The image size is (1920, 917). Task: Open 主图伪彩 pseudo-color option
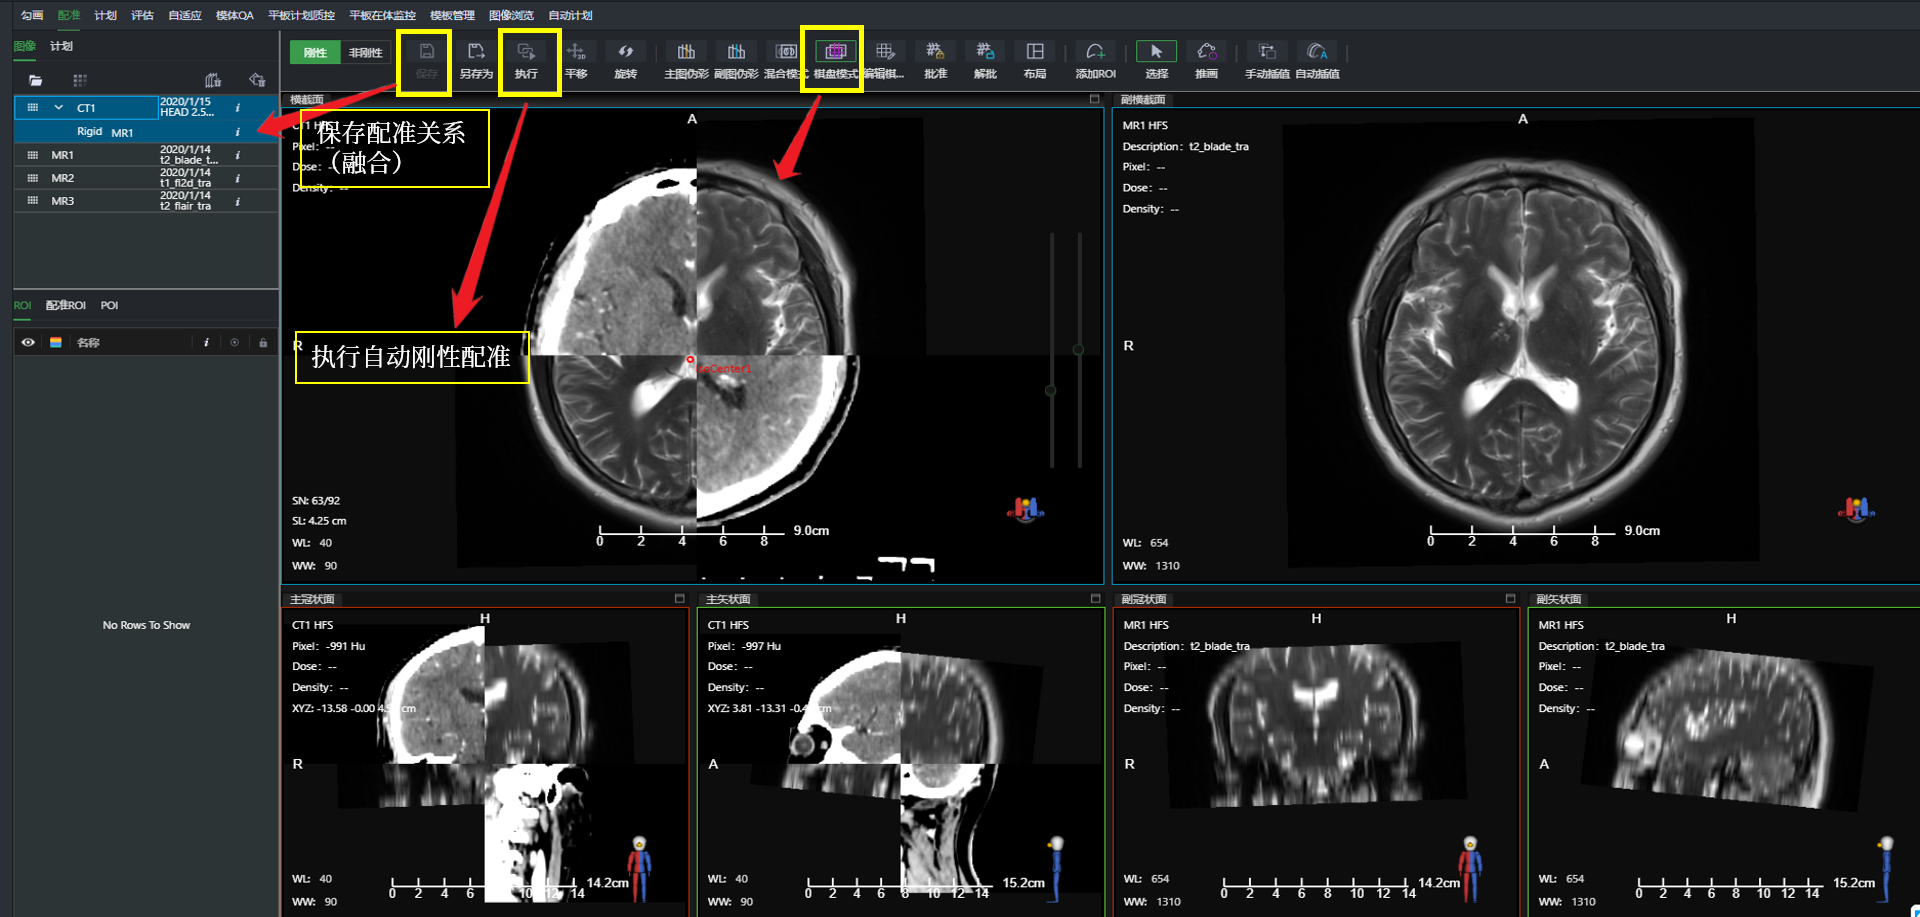(686, 52)
